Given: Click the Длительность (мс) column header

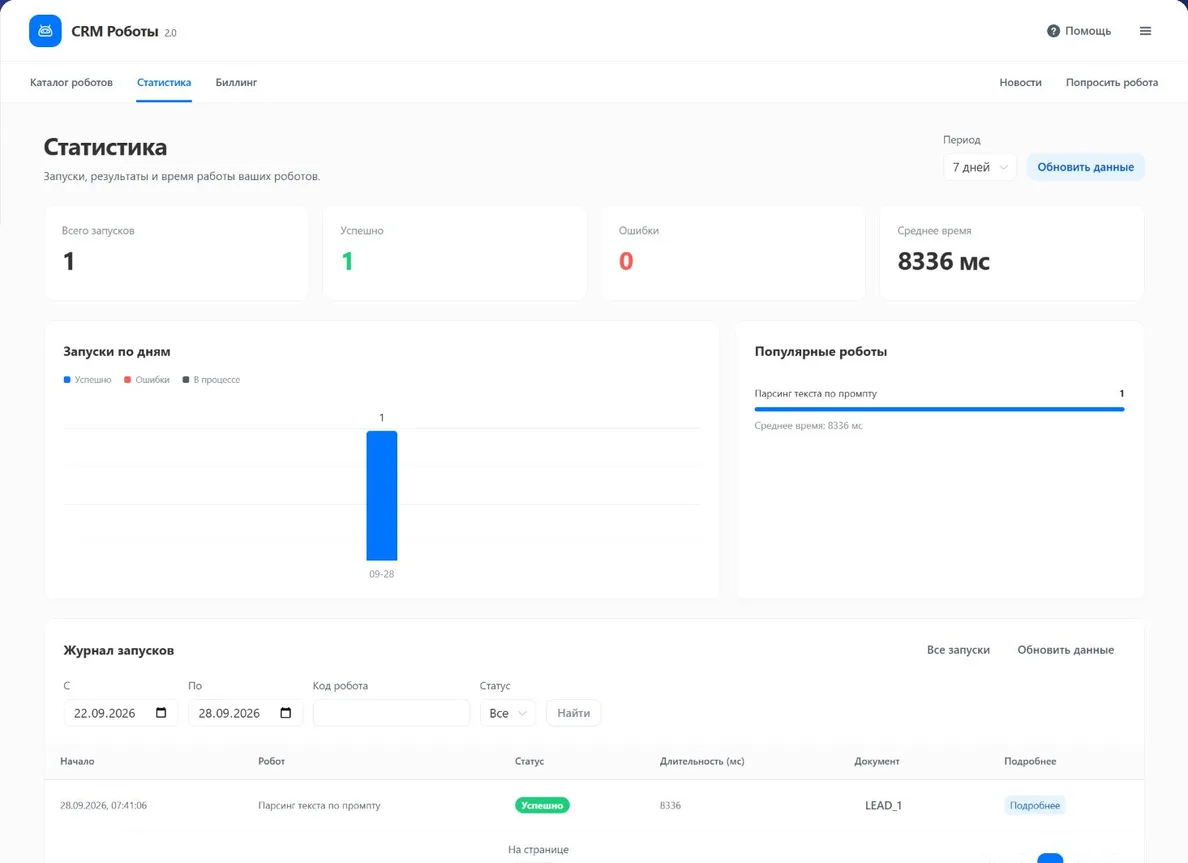Looking at the screenshot, I should pos(702,761).
